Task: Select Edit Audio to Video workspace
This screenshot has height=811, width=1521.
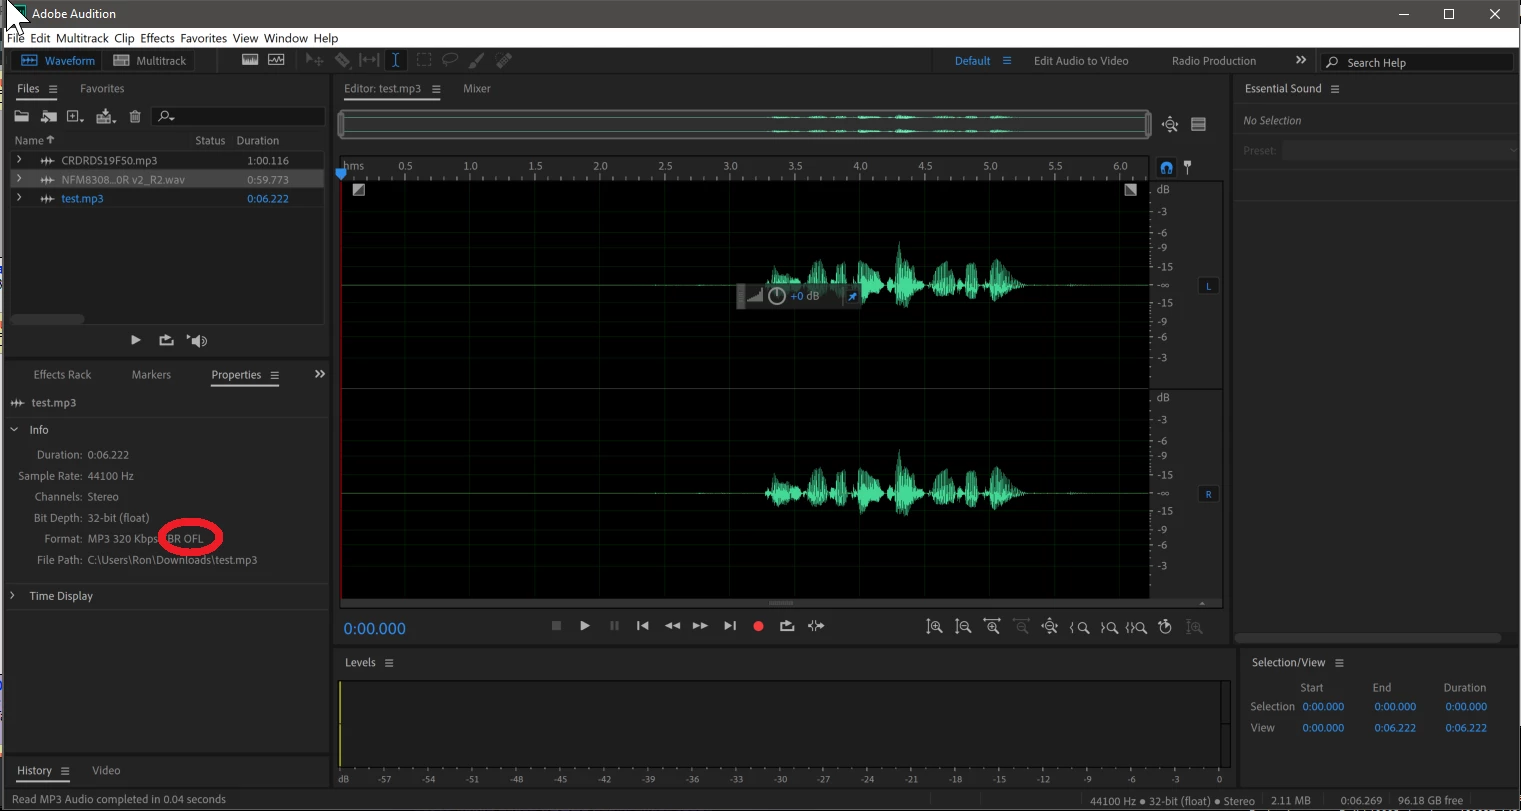Action: coord(1081,61)
